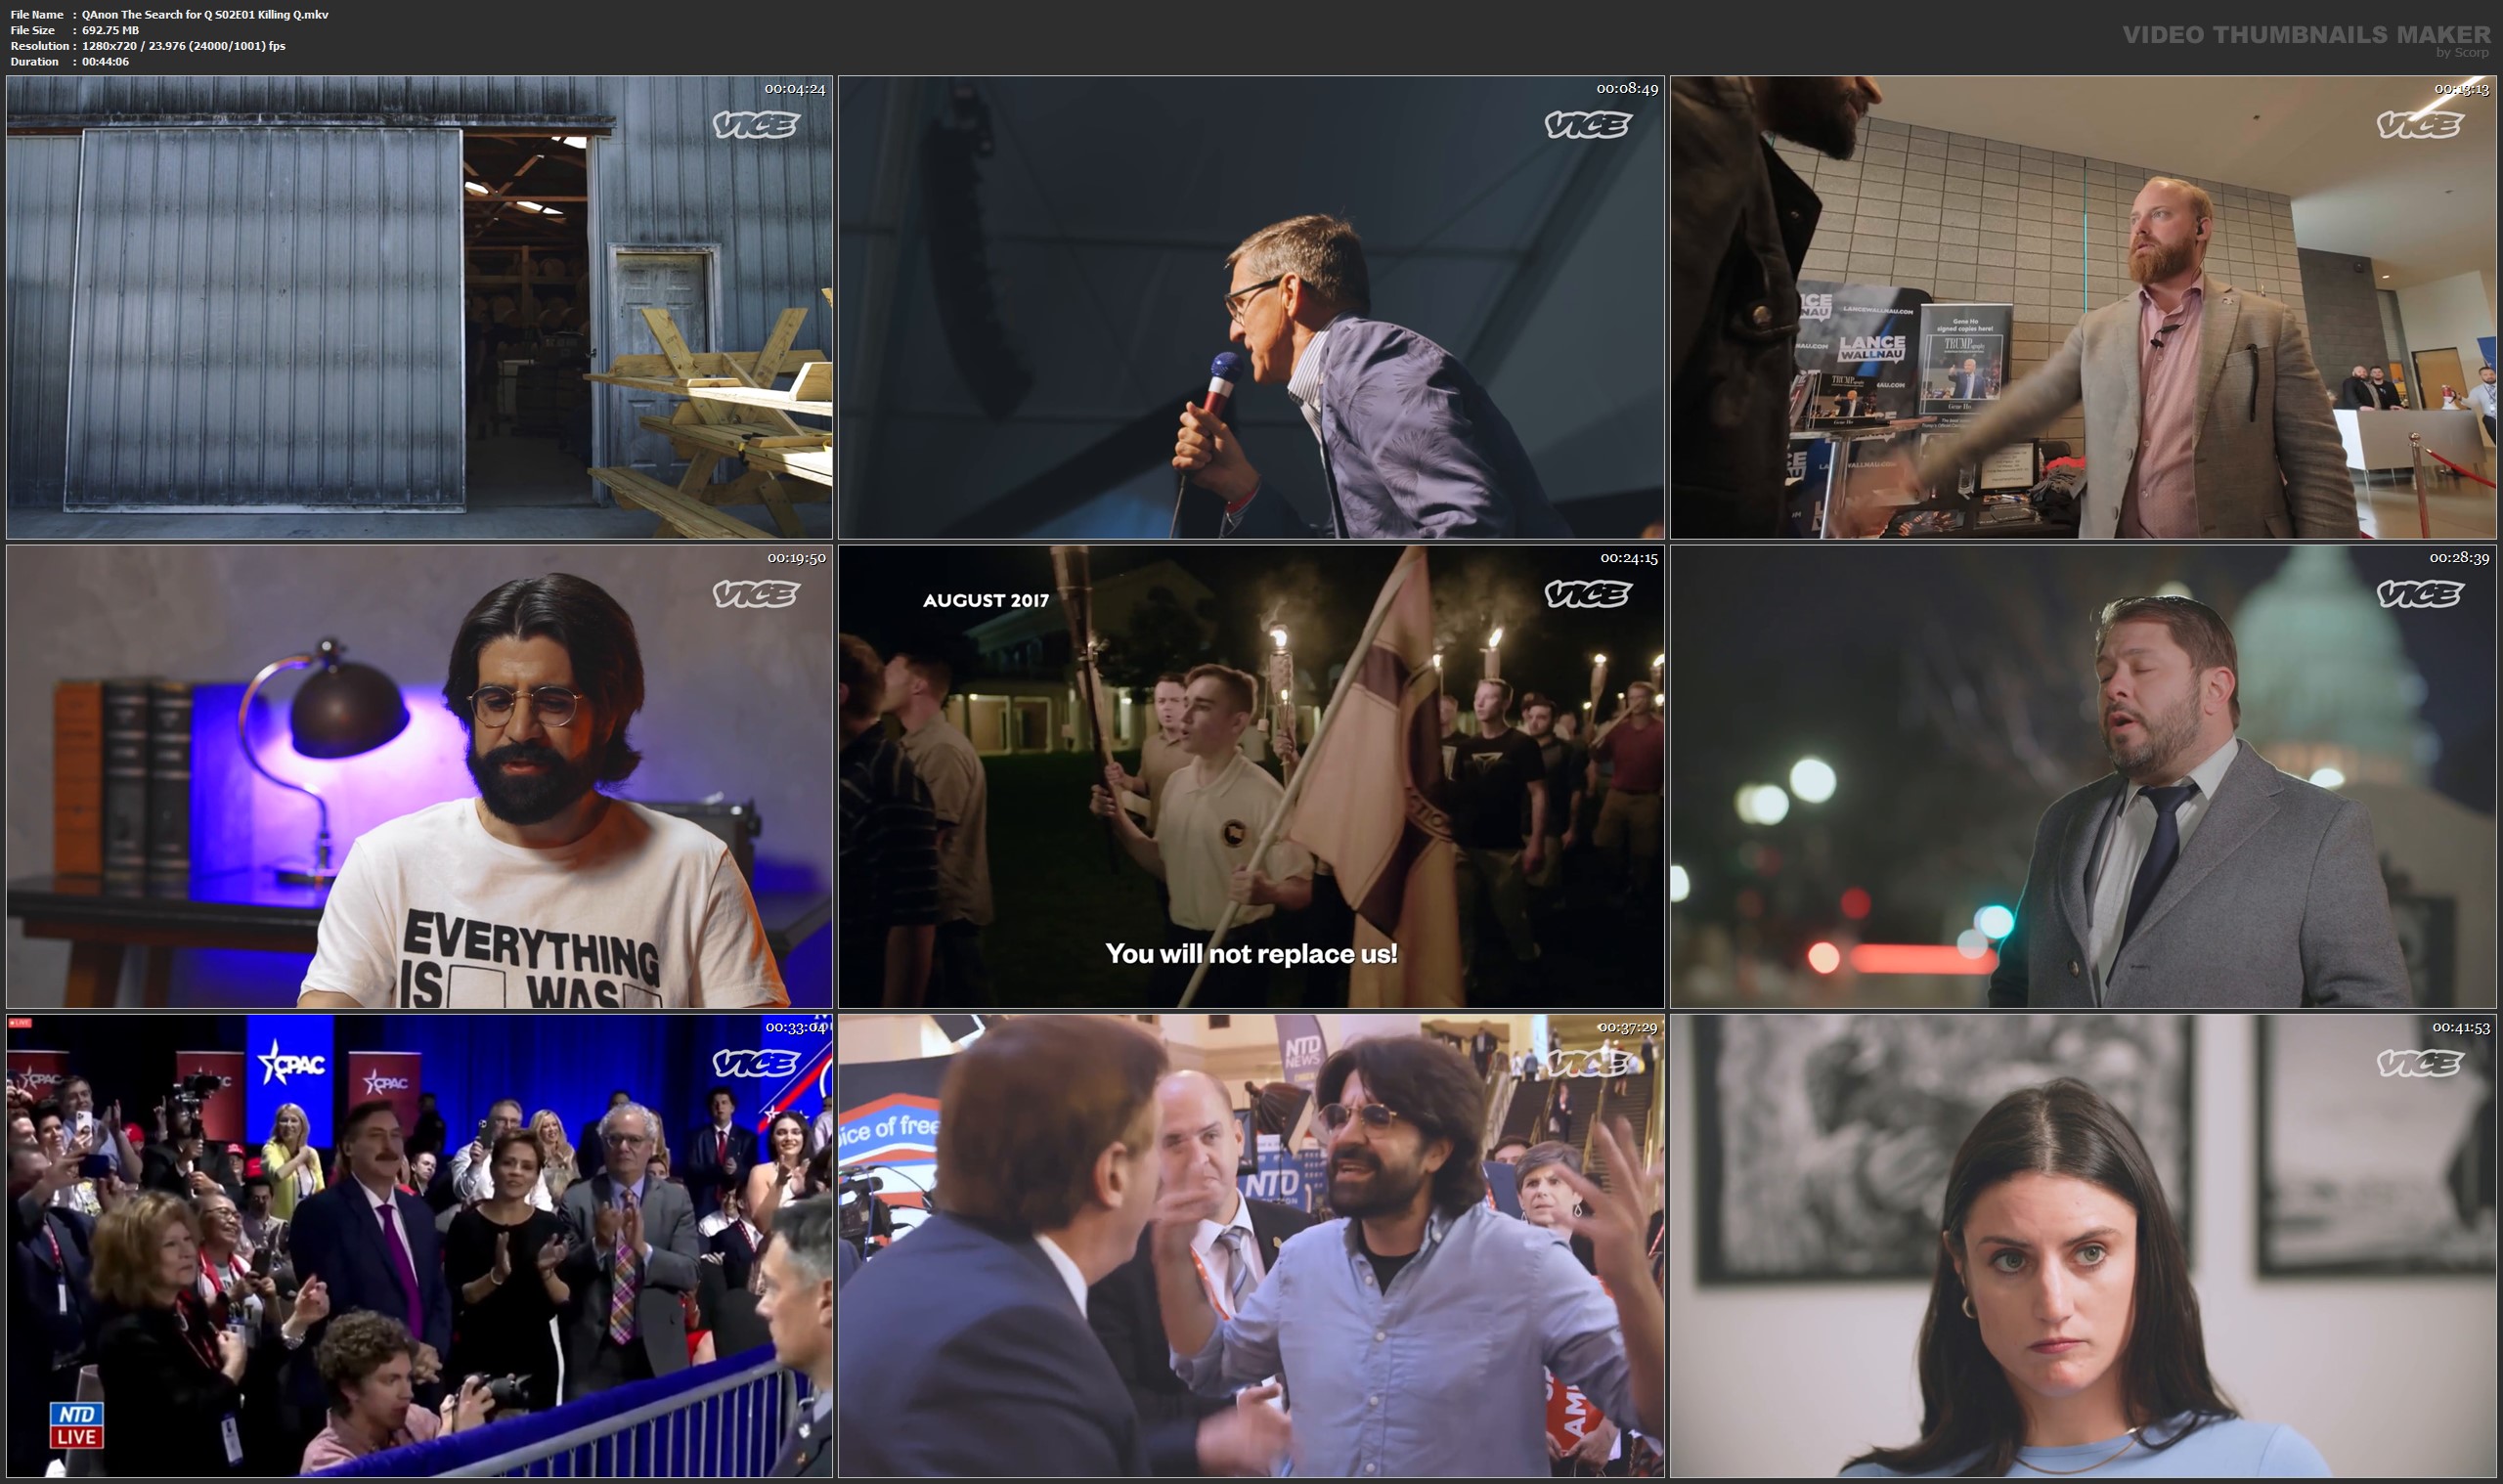Click the VICE logo on the warehouse frame

click(756, 125)
